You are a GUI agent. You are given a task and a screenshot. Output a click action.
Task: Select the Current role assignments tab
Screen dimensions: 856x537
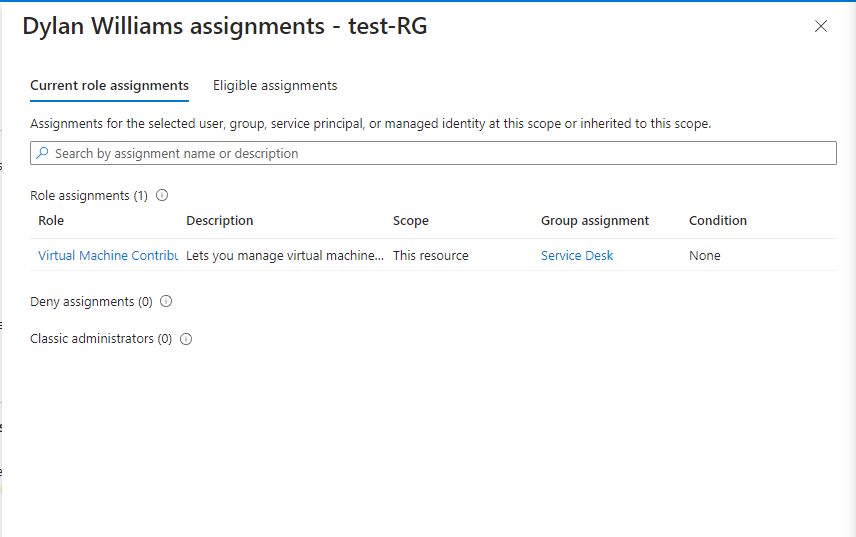[x=109, y=86]
